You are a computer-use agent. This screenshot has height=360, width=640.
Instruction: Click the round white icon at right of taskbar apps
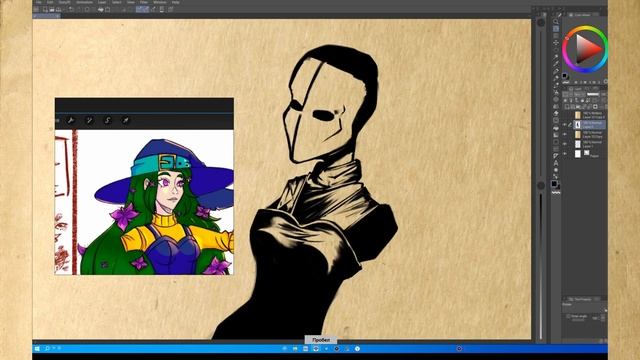pos(357,349)
